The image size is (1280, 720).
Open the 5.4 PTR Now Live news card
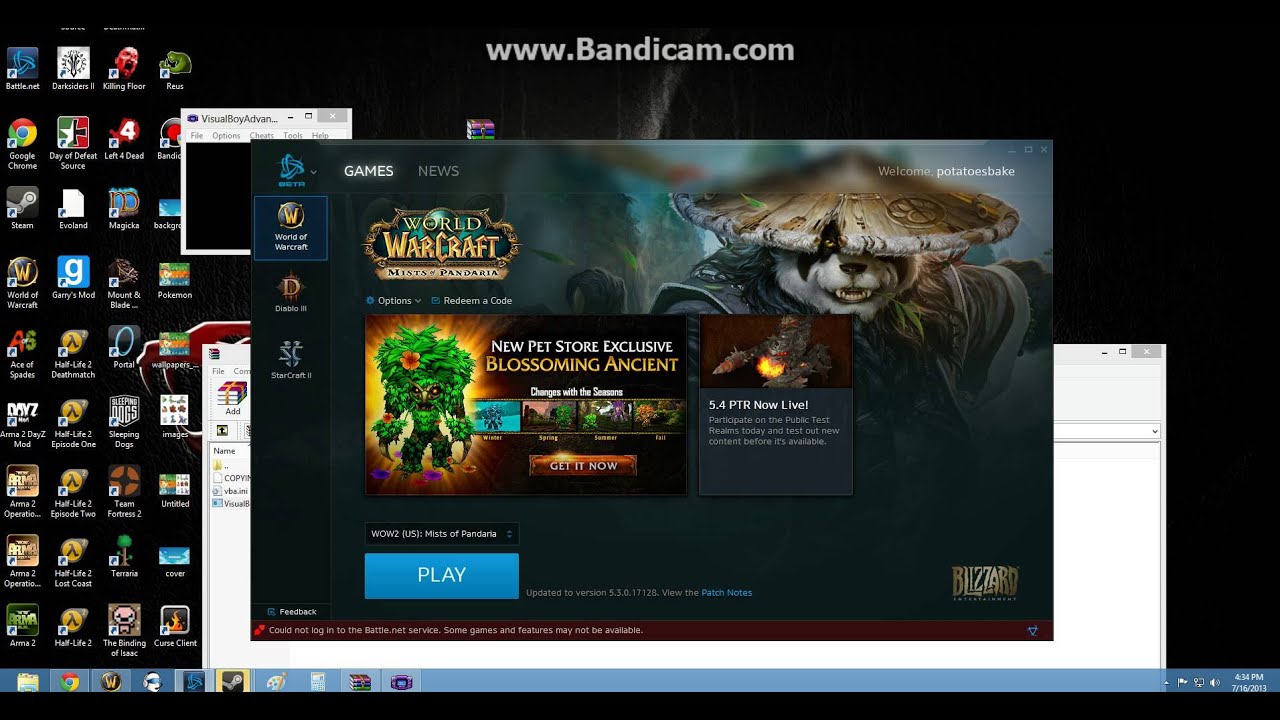click(775, 404)
